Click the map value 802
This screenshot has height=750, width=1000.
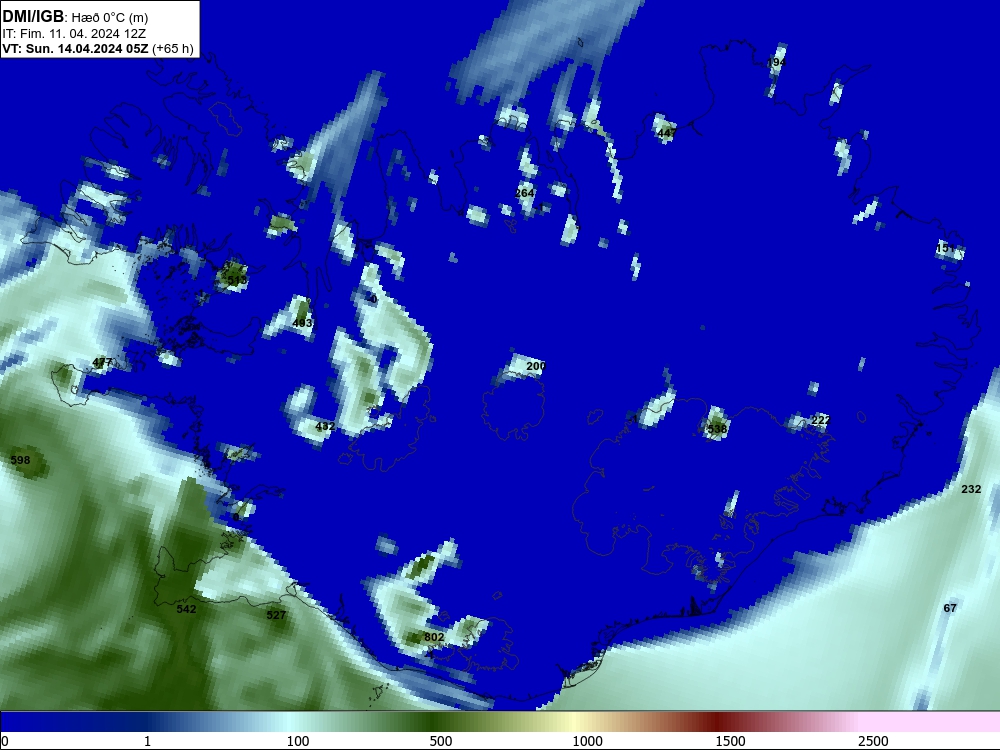(x=434, y=637)
